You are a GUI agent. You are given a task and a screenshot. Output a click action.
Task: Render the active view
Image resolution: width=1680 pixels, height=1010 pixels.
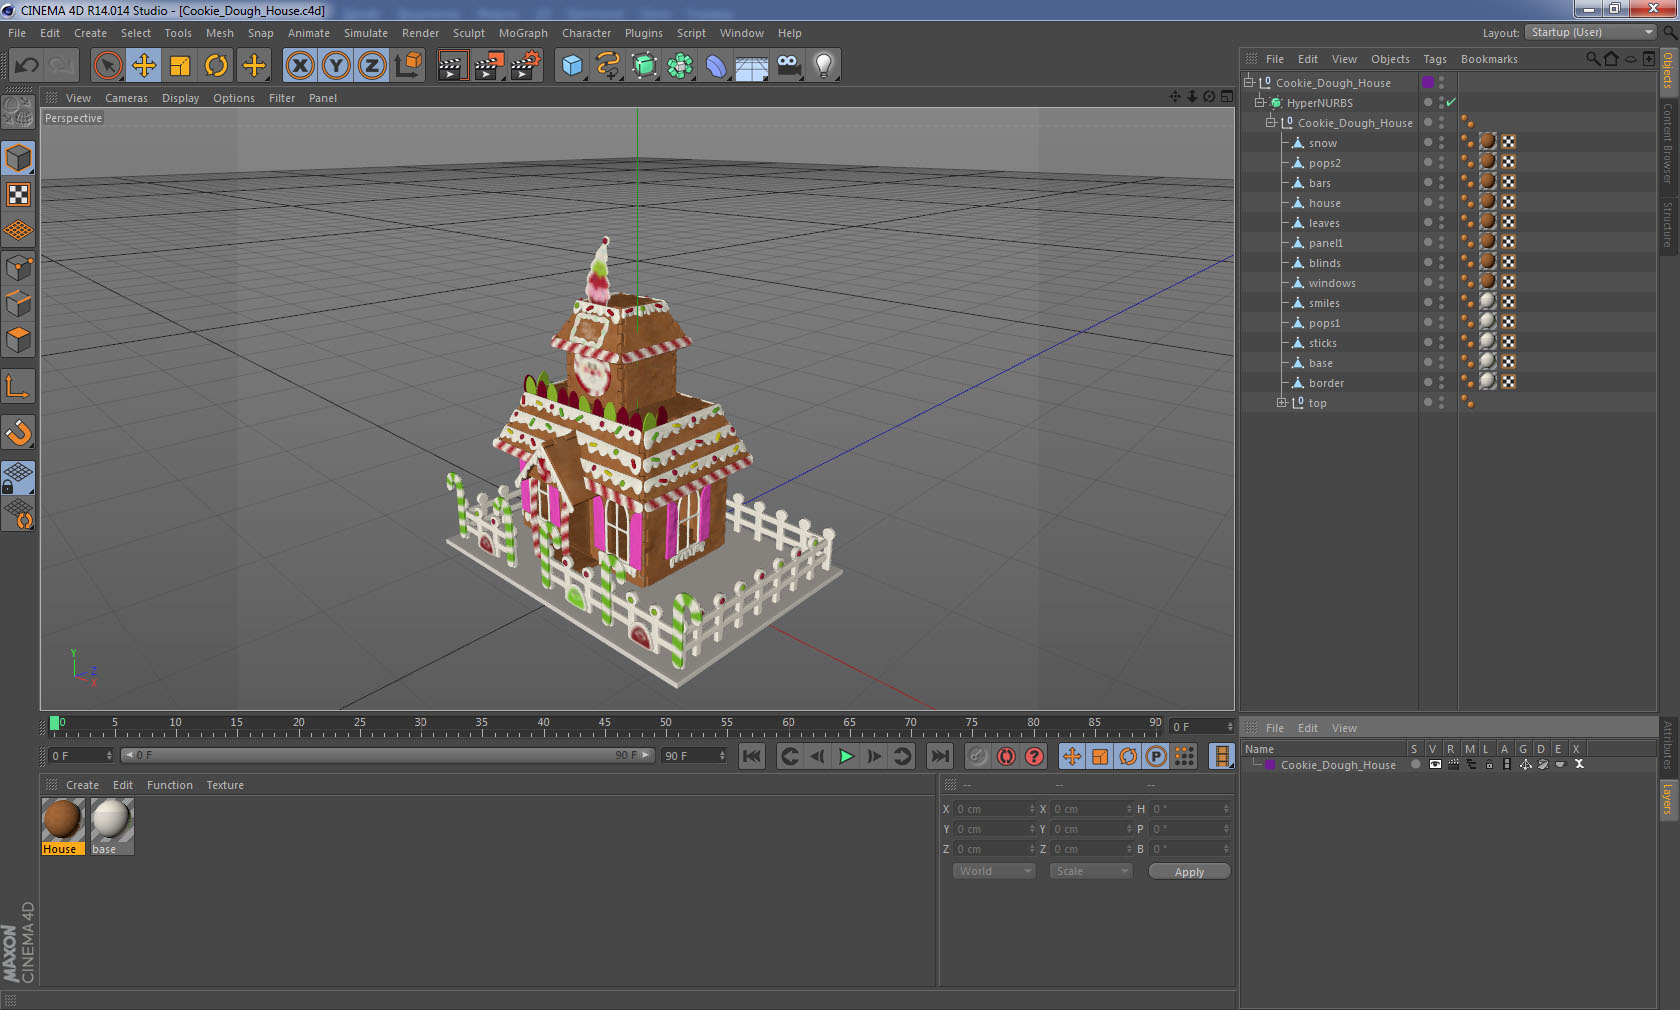pyautogui.click(x=452, y=66)
